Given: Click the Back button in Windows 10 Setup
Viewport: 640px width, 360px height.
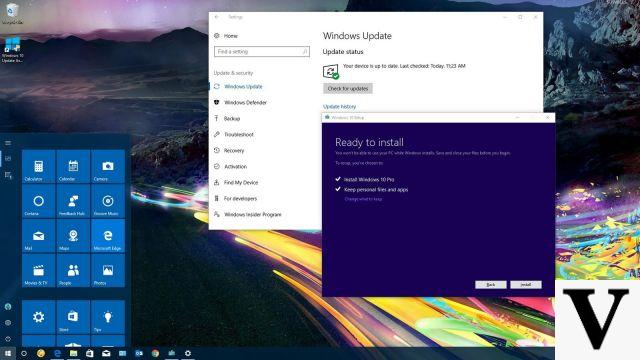Looking at the screenshot, I should tap(491, 284).
